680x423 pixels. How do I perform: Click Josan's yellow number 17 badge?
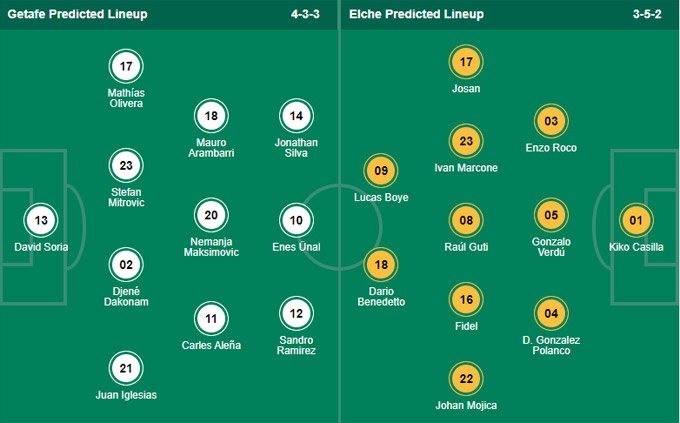tap(466, 62)
